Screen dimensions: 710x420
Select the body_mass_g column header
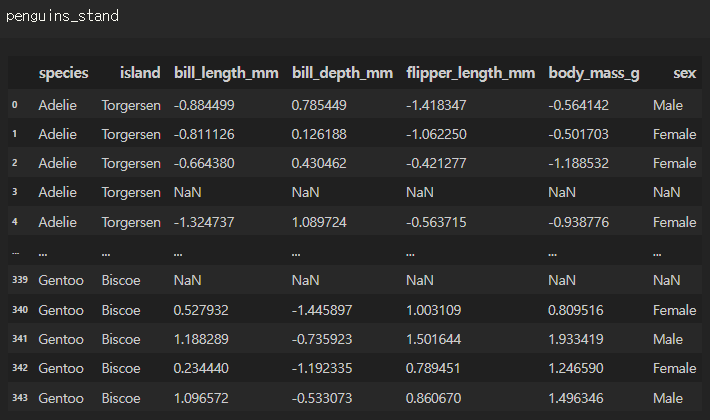pyautogui.click(x=594, y=73)
